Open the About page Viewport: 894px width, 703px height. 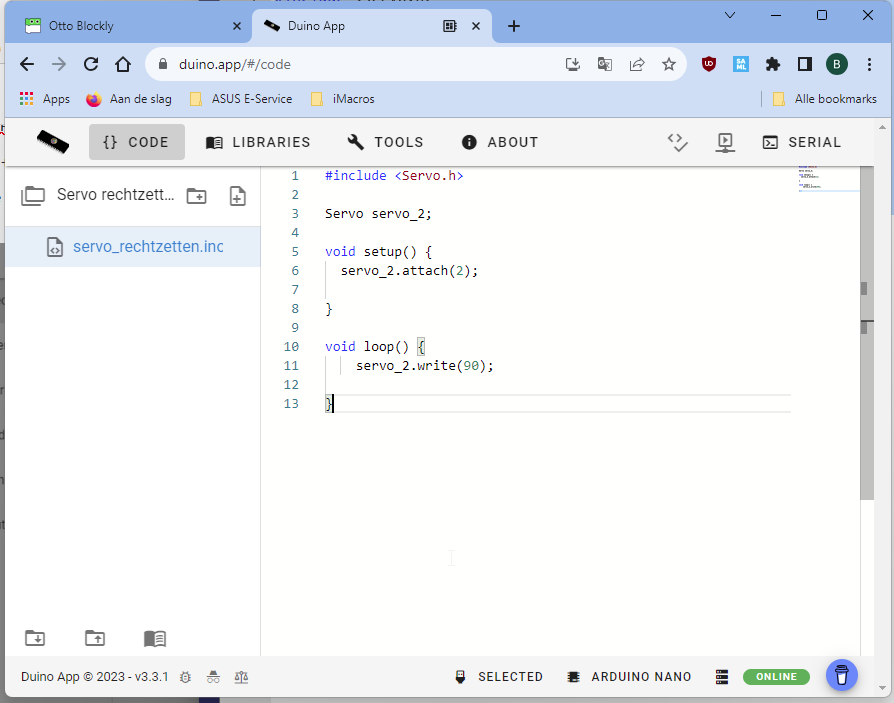tap(500, 143)
